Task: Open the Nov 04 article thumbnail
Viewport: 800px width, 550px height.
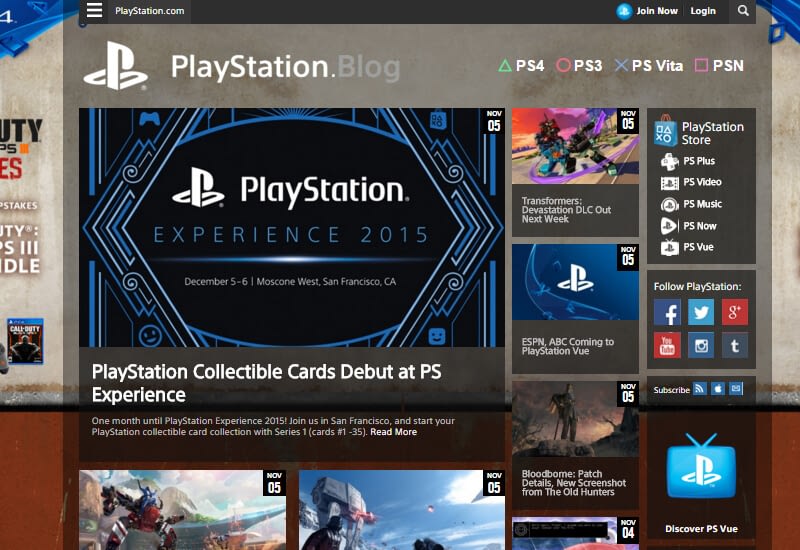Action: [575, 534]
